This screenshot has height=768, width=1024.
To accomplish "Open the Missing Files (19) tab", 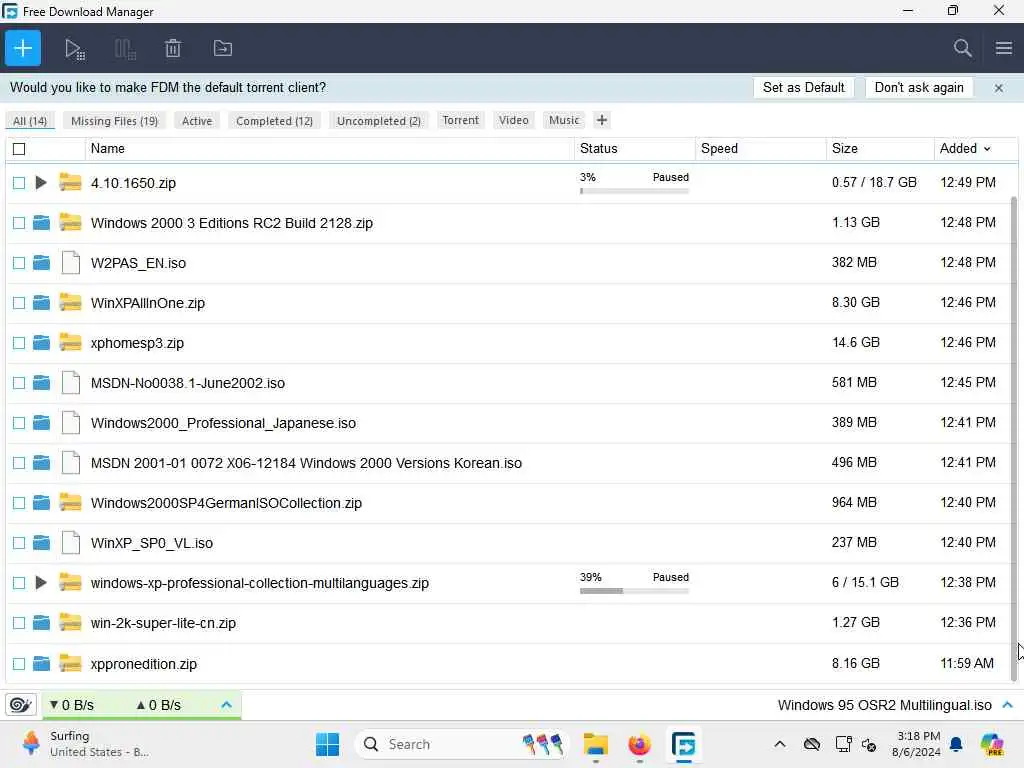I will click(x=114, y=121).
